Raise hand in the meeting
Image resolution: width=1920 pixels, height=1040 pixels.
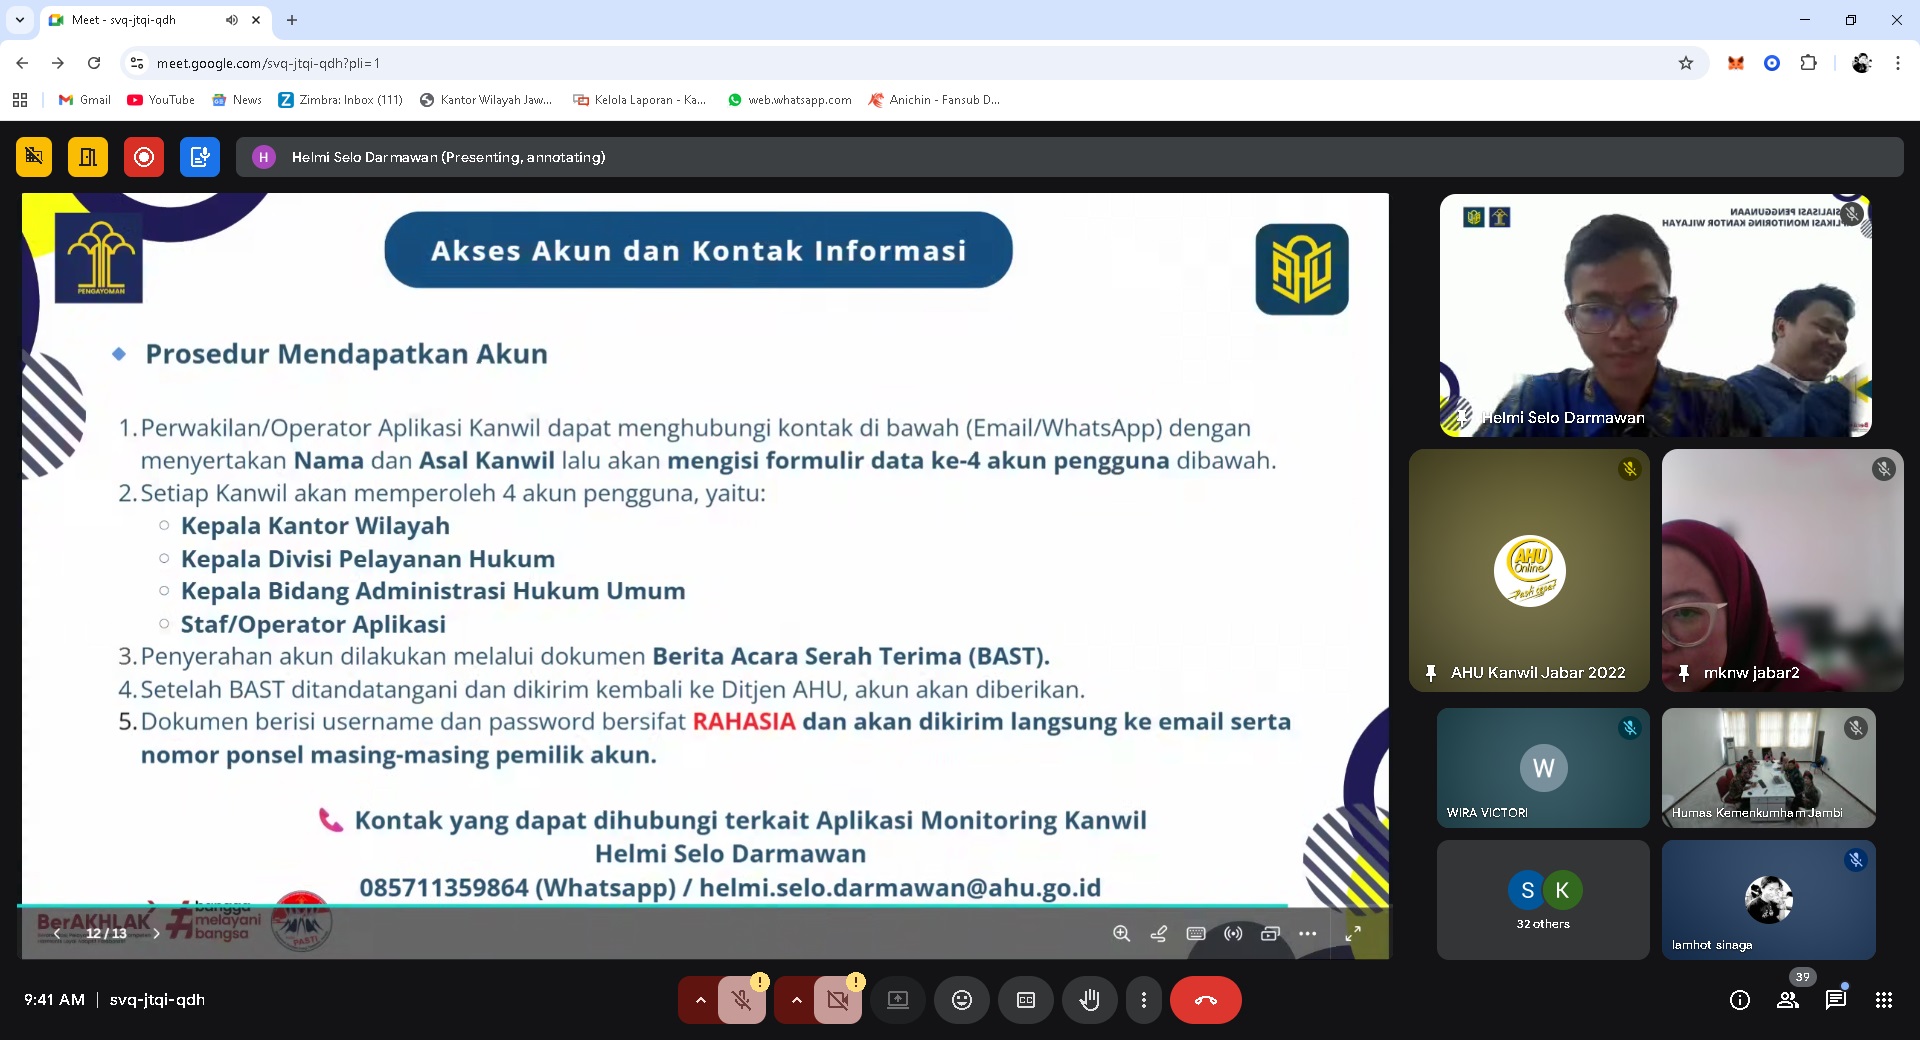[x=1089, y=1000]
